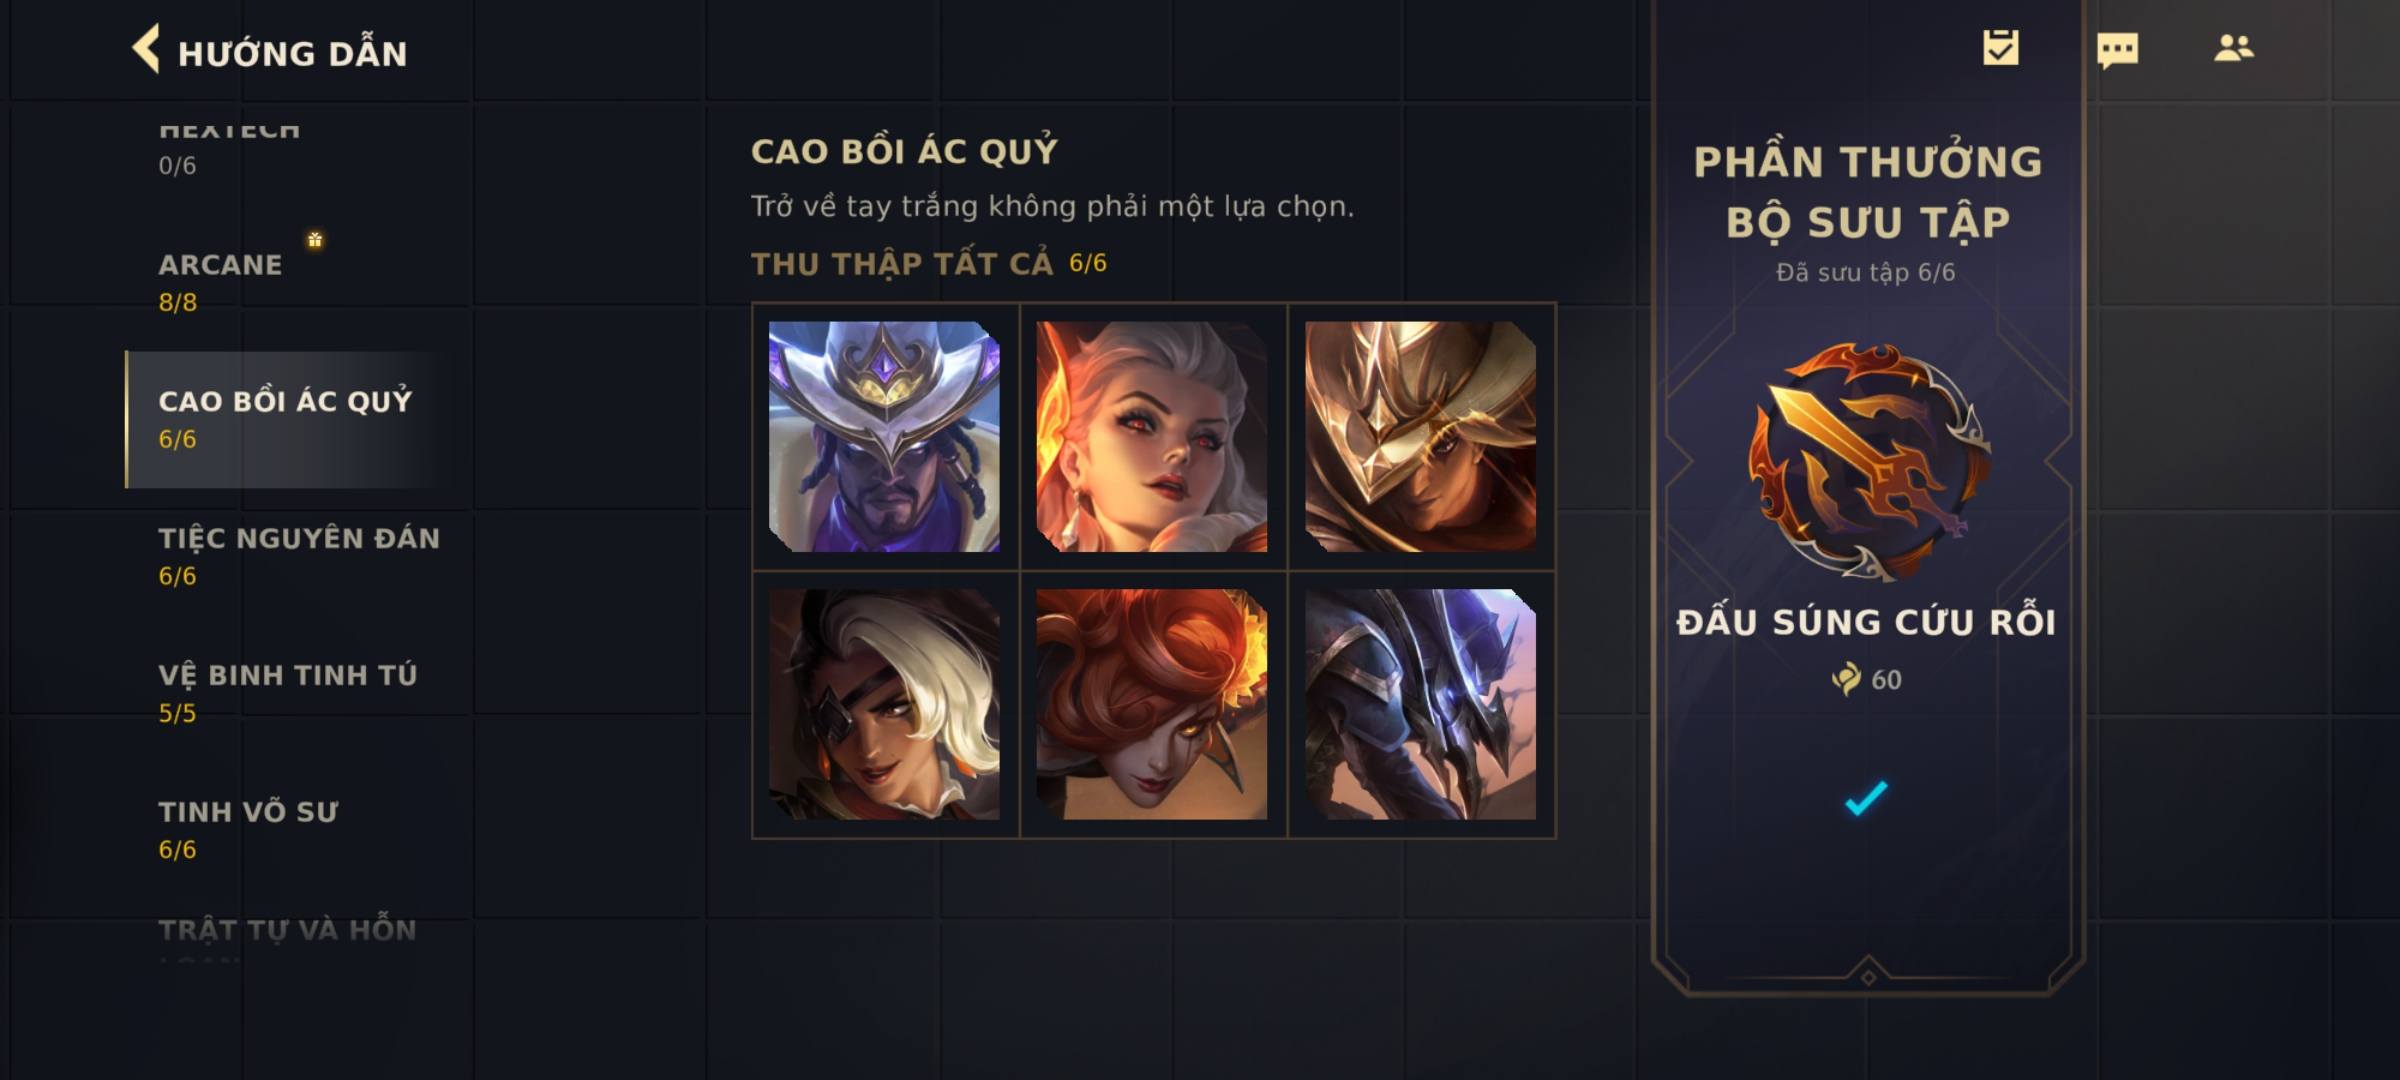The image size is (2400, 1080).
Task: Open the missions checklist icon
Action: coord(2001,48)
